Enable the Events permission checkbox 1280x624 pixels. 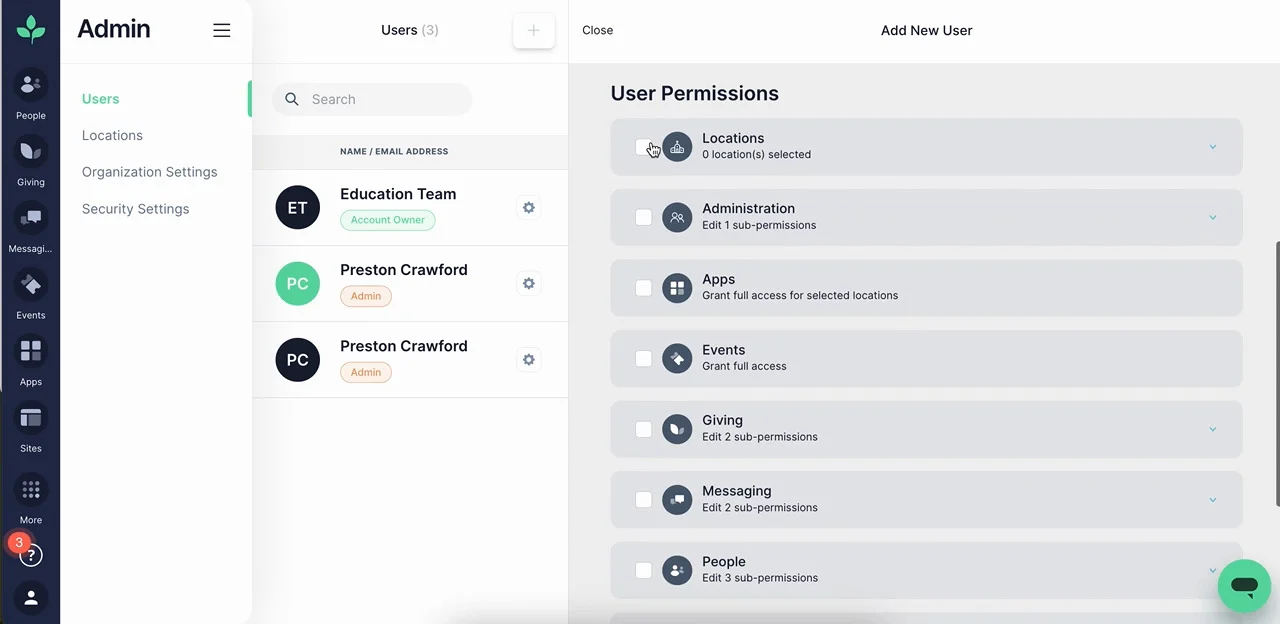tap(644, 358)
